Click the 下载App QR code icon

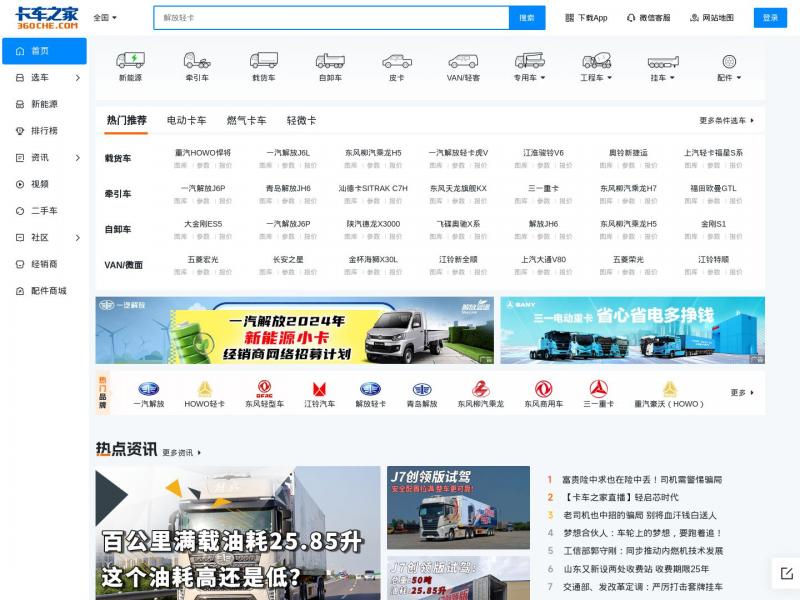(569, 18)
